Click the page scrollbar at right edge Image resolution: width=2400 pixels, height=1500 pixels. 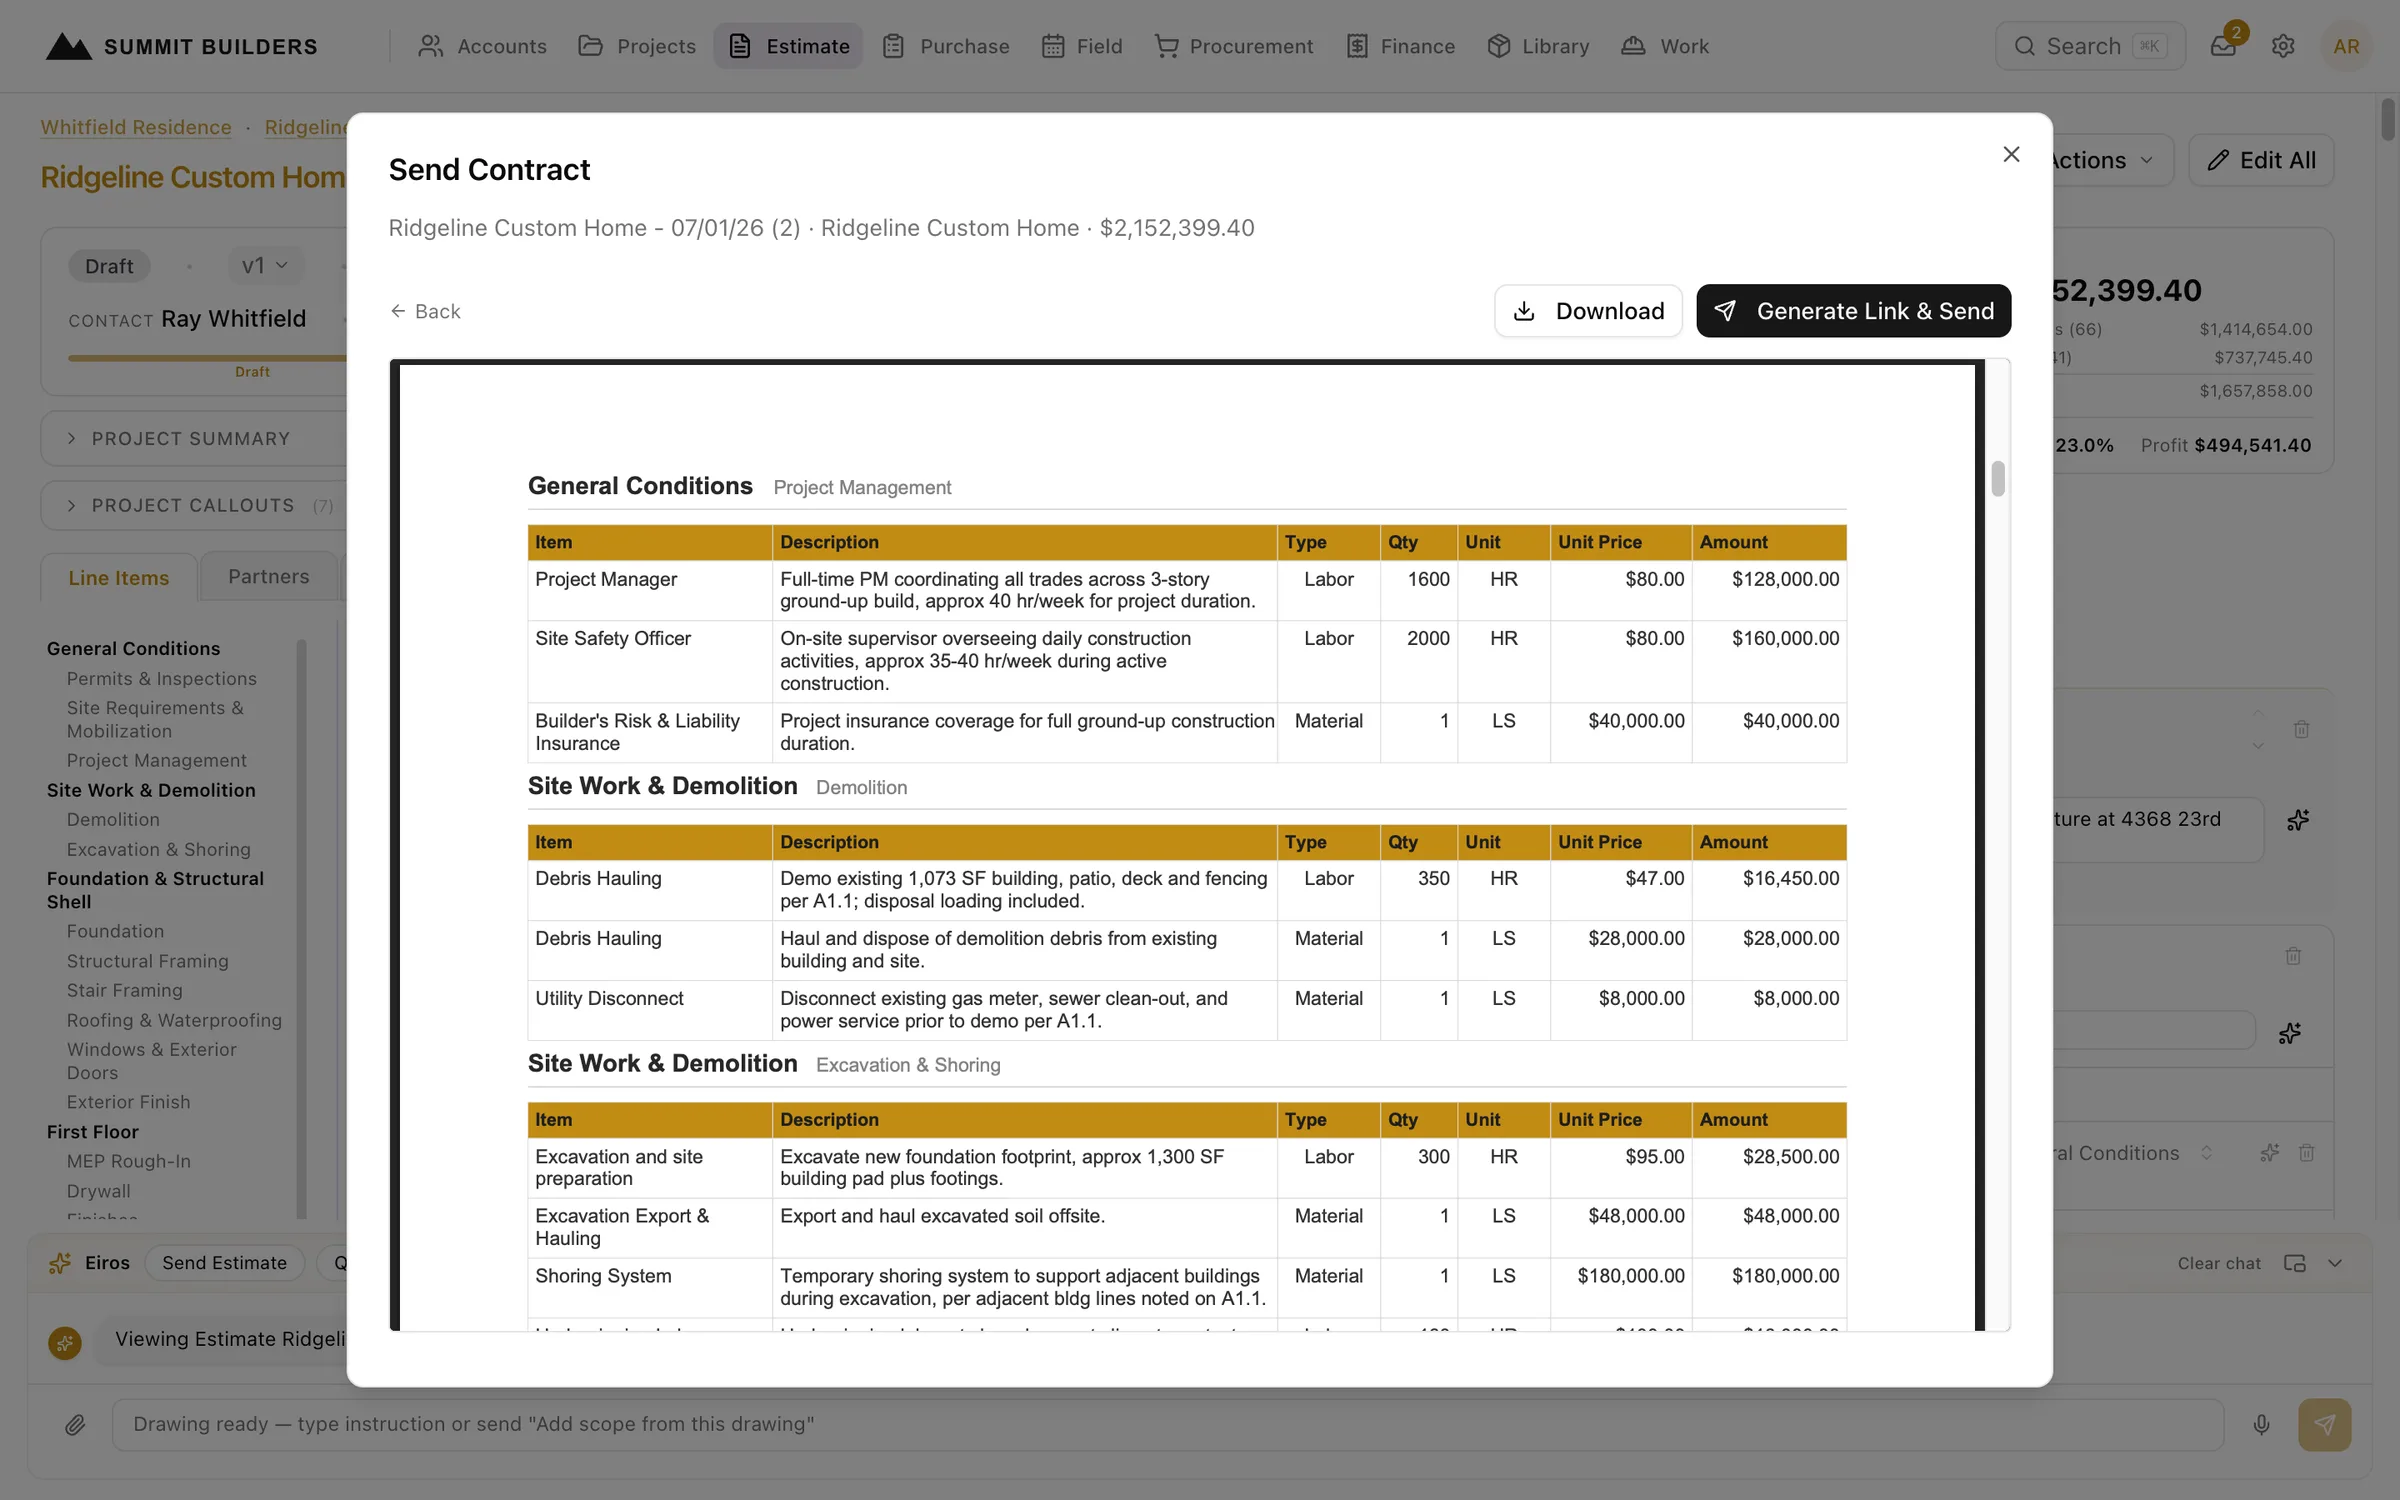click(2388, 119)
